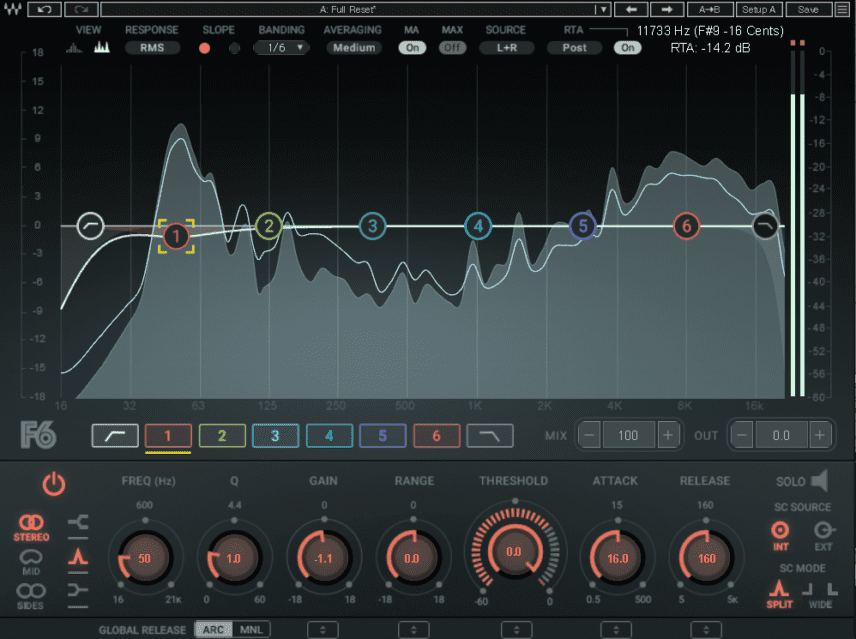Increase the Mix value with plus
Viewport: 856px width, 639px height.
(668, 435)
